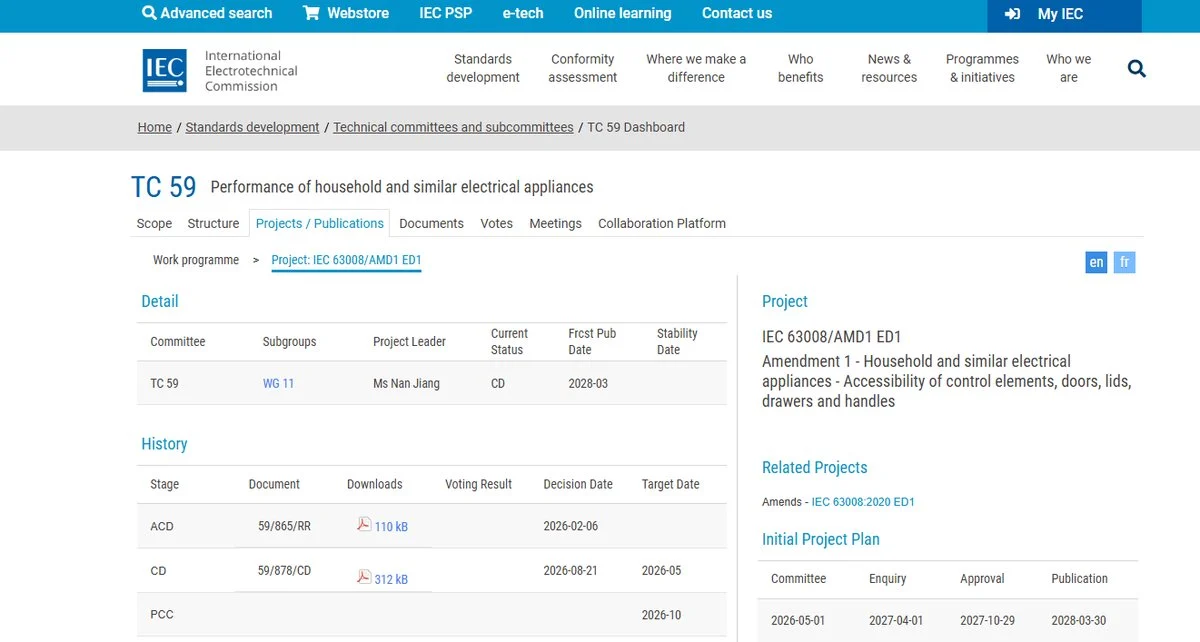
Task: Open the Online learning link
Action: 623,13
